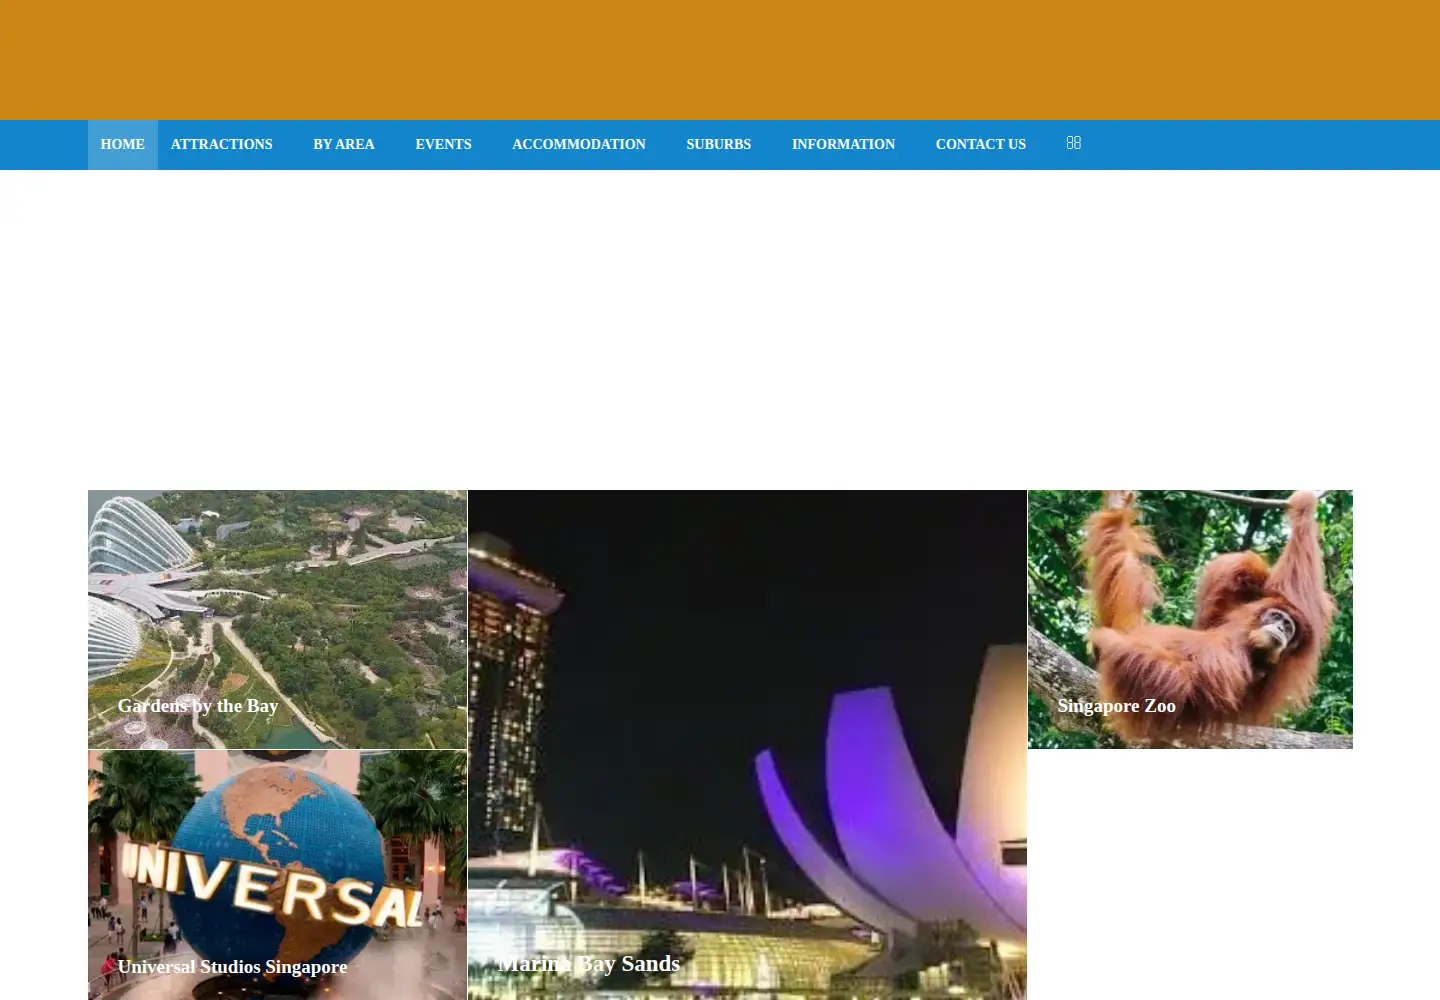Open the Home menu item
This screenshot has height=1000, width=1440.
tap(123, 145)
